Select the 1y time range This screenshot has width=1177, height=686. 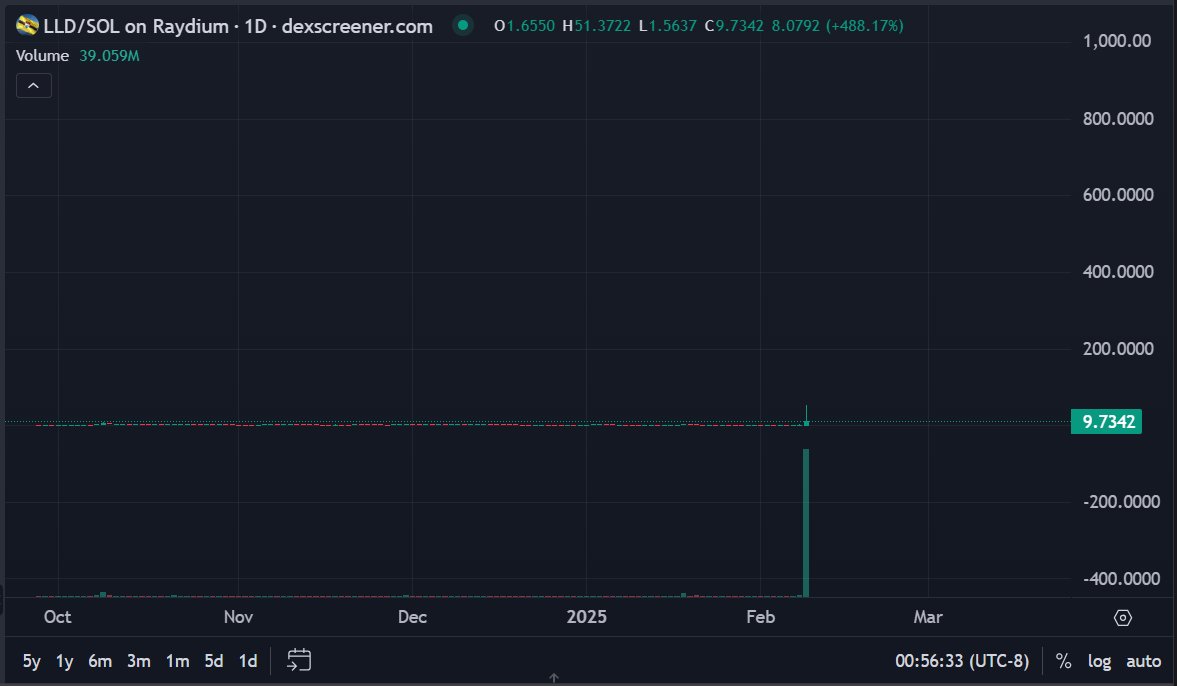pyautogui.click(x=64, y=661)
